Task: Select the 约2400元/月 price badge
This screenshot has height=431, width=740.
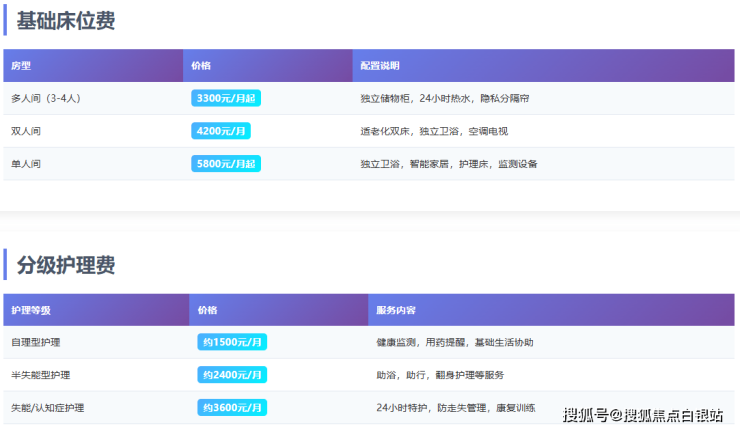Action: (x=232, y=375)
